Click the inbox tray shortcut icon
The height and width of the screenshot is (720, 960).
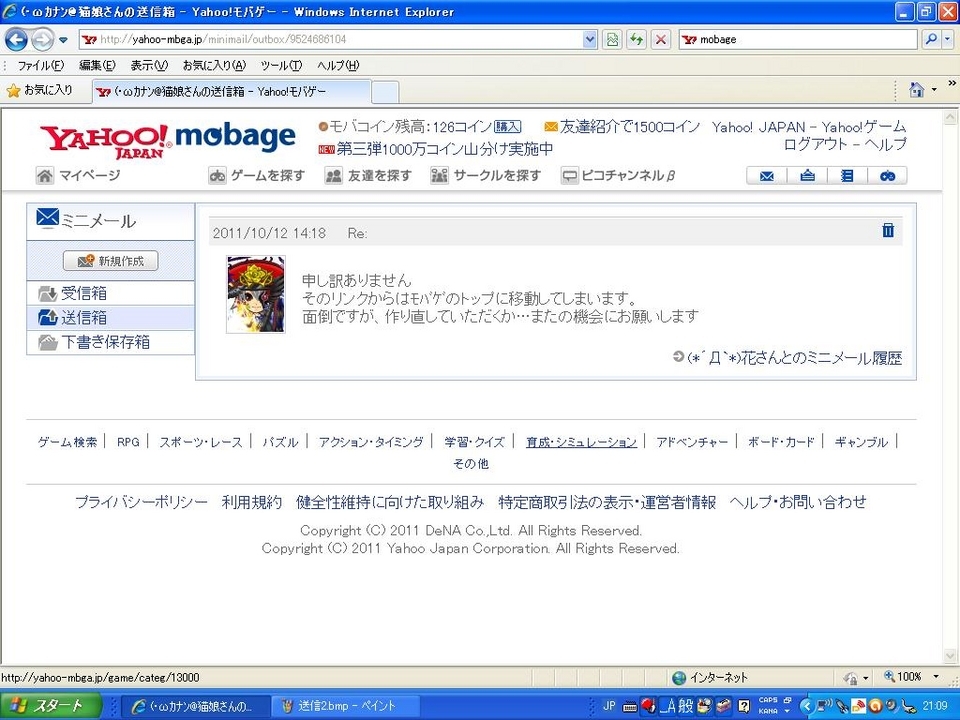[x=808, y=176]
